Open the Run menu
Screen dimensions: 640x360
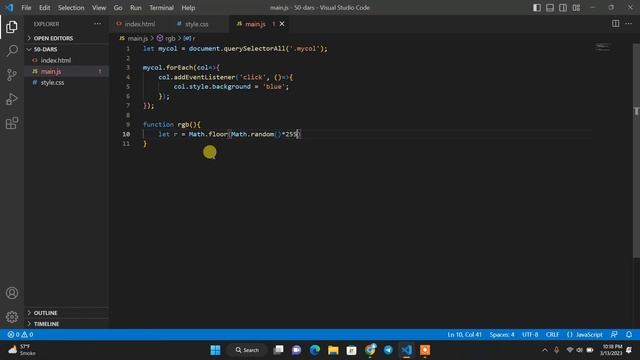[136, 8]
